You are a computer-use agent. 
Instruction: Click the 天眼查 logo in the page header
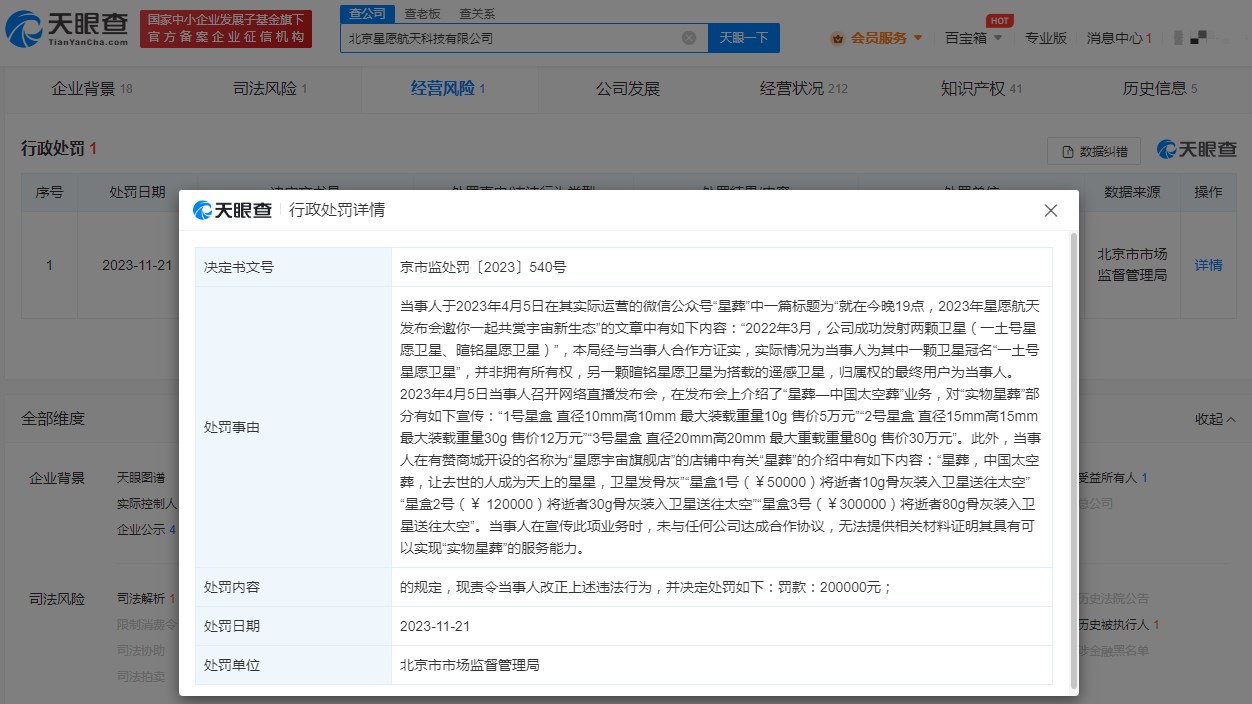click(x=66, y=28)
